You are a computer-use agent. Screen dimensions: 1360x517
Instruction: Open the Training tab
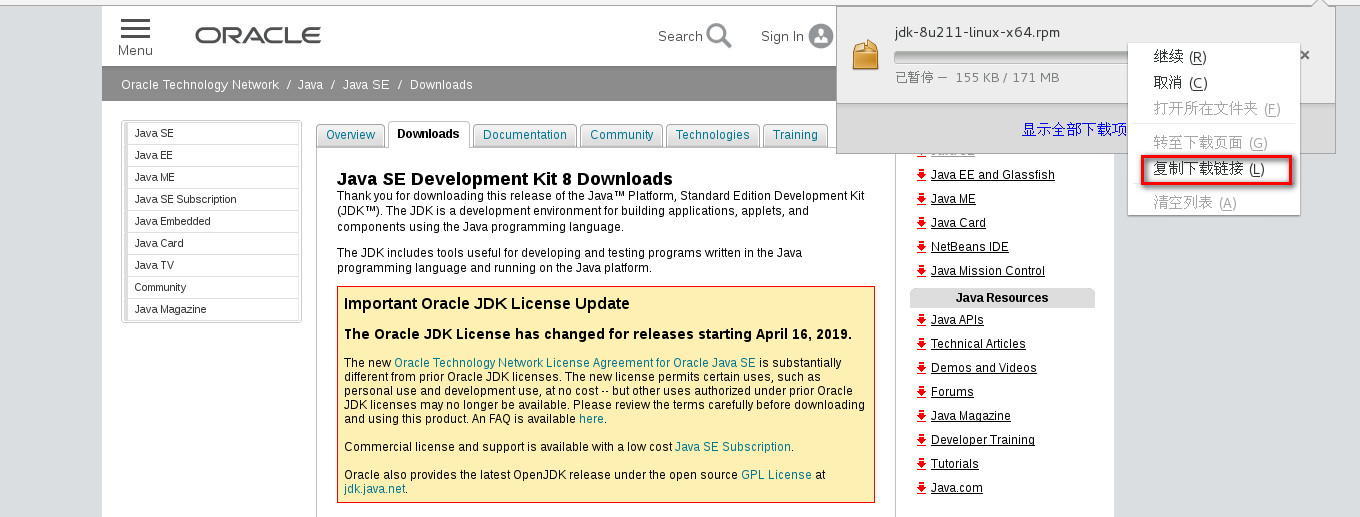coord(795,135)
